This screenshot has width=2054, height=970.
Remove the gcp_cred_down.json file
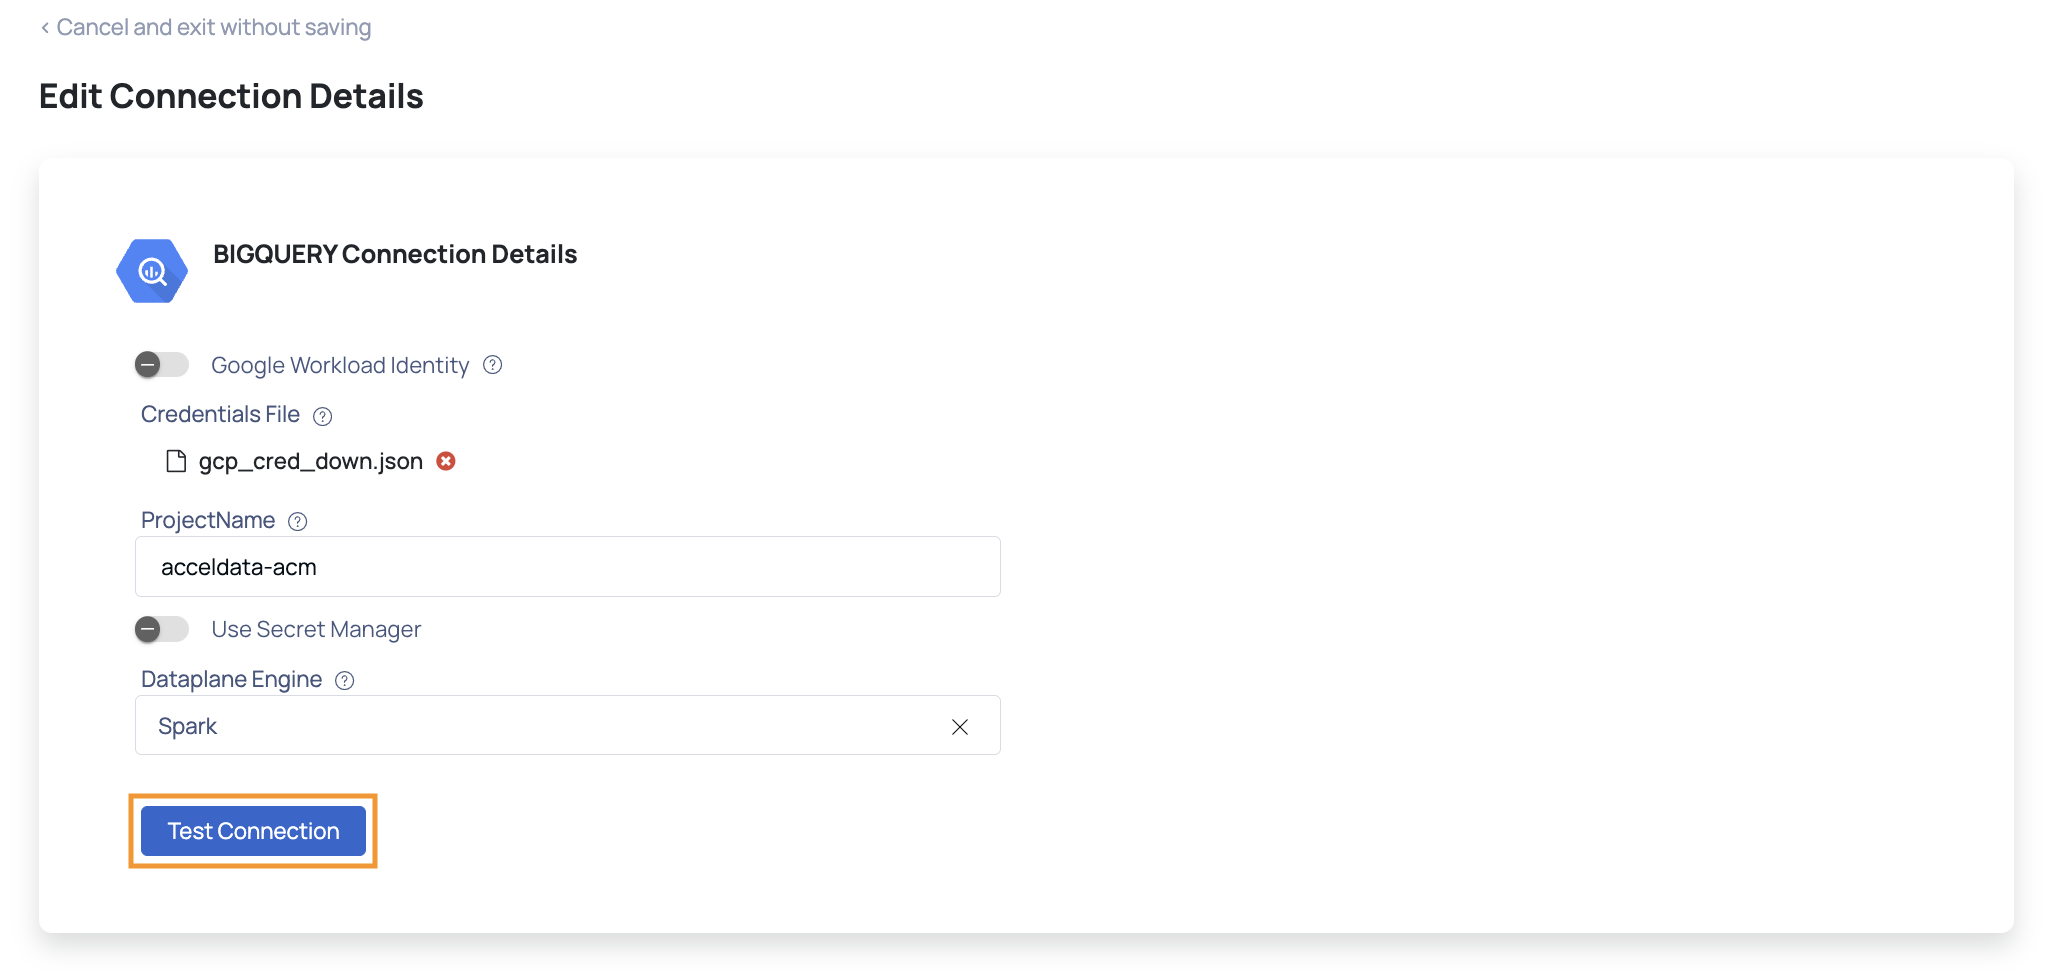[446, 461]
